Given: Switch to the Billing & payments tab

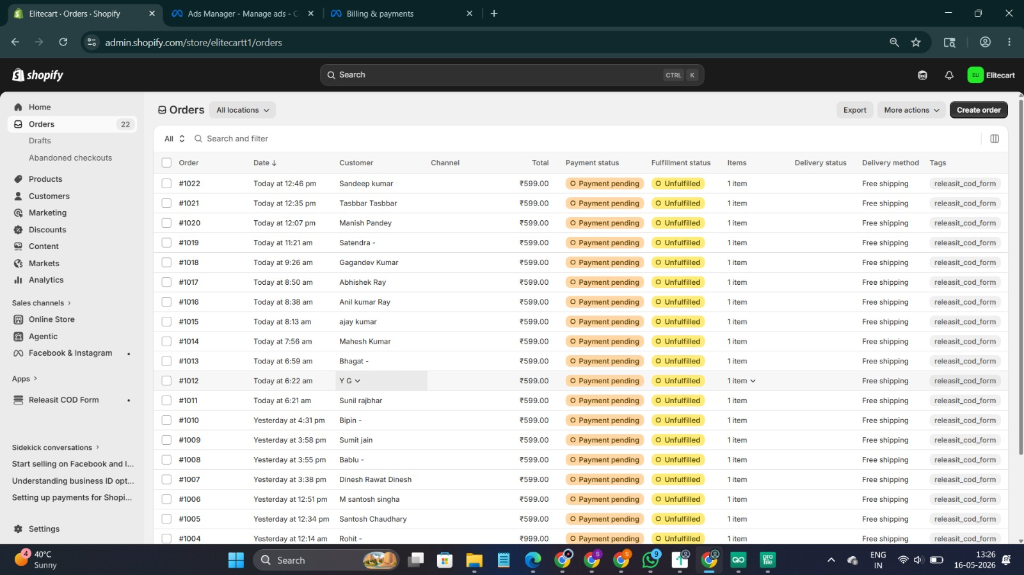Looking at the screenshot, I should click(402, 14).
